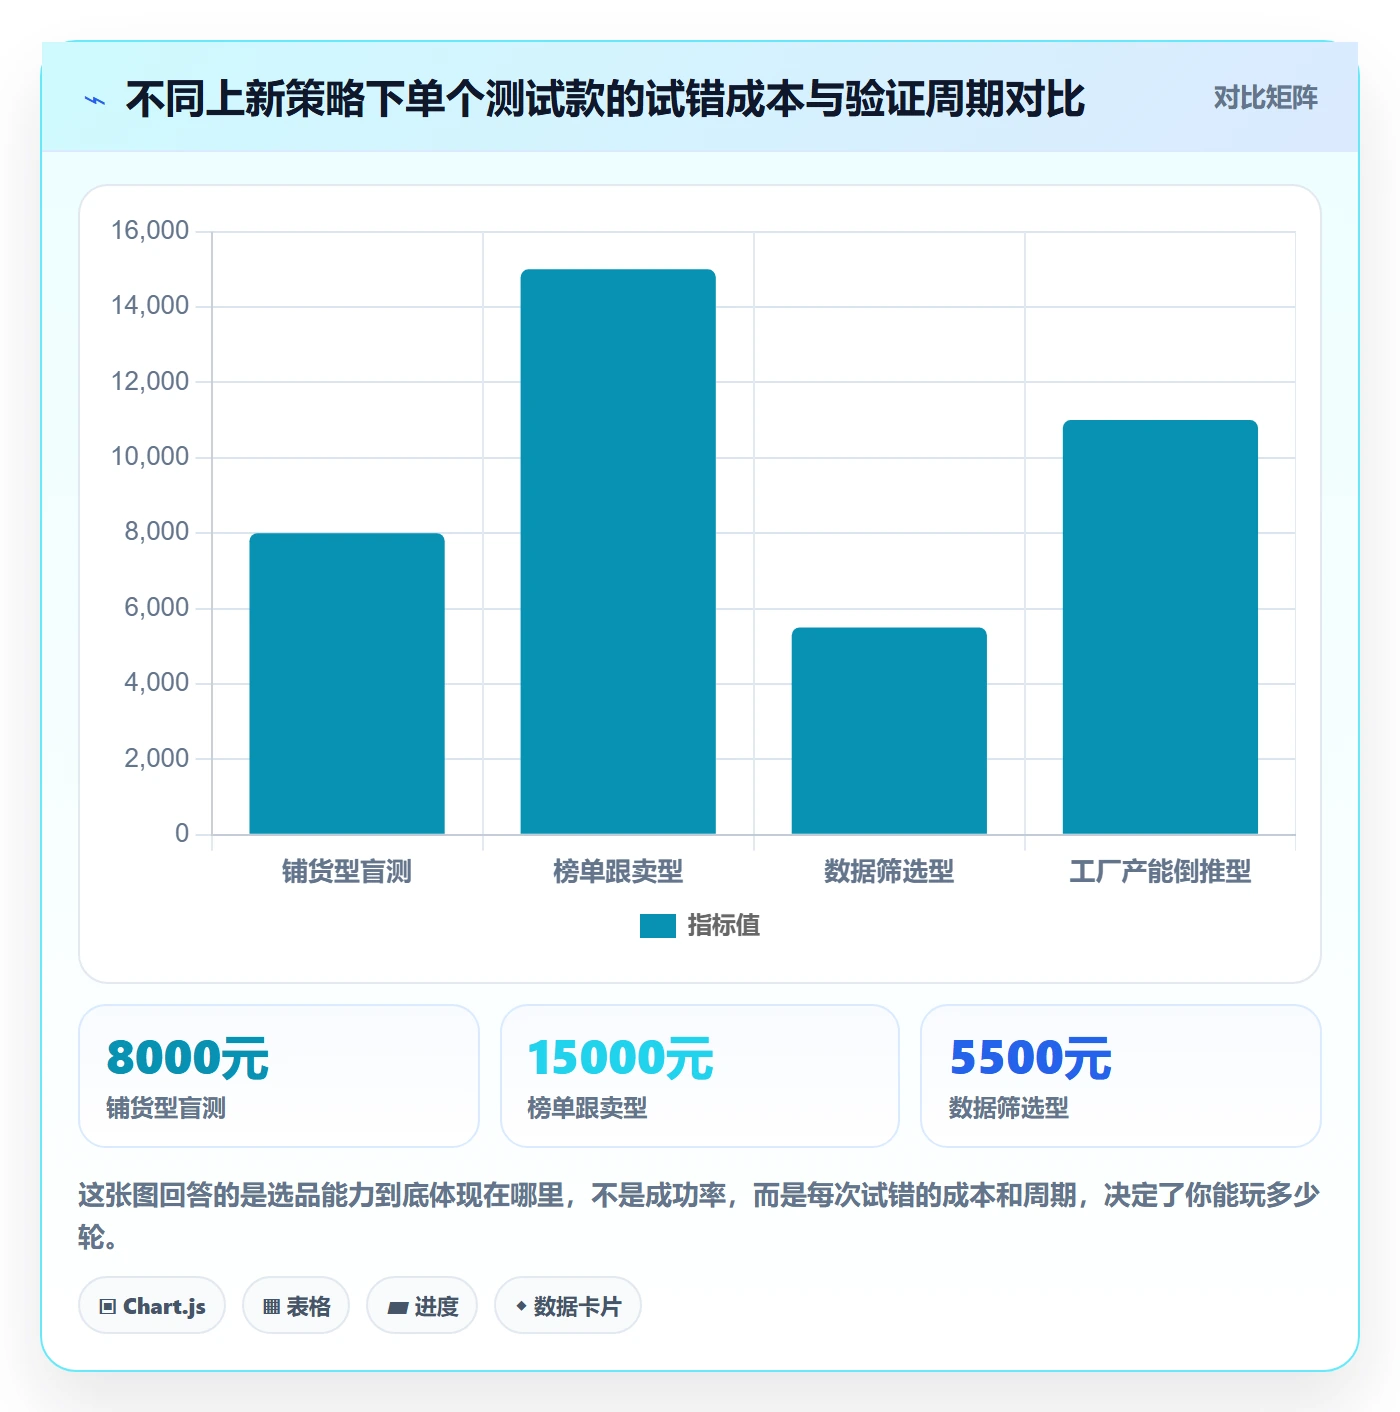The image size is (1400, 1412).
Task: Open the 8000元 铺货型盲测 data card
Action: (x=279, y=1076)
